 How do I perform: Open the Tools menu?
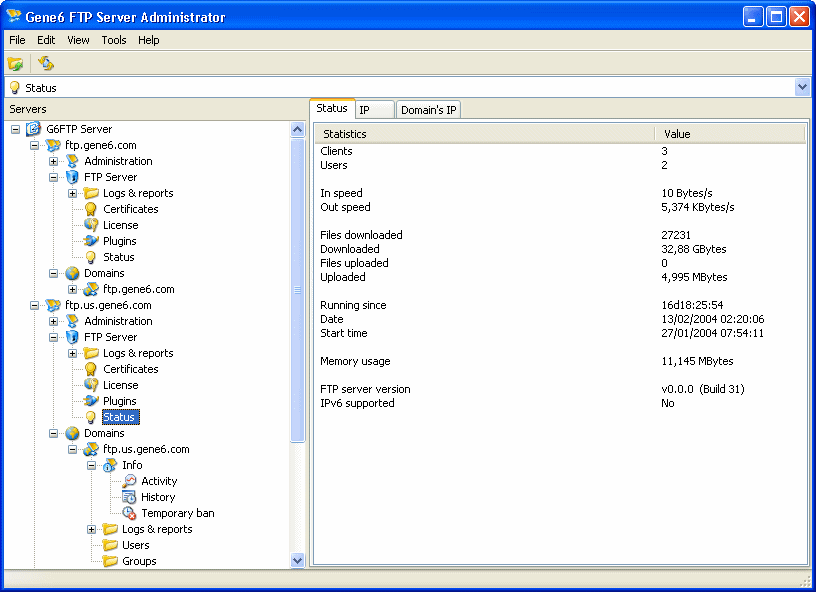[x=113, y=40]
